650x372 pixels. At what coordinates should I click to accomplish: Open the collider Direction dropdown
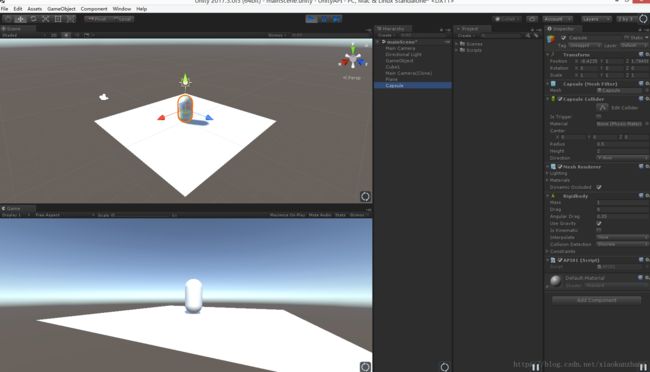pos(622,158)
